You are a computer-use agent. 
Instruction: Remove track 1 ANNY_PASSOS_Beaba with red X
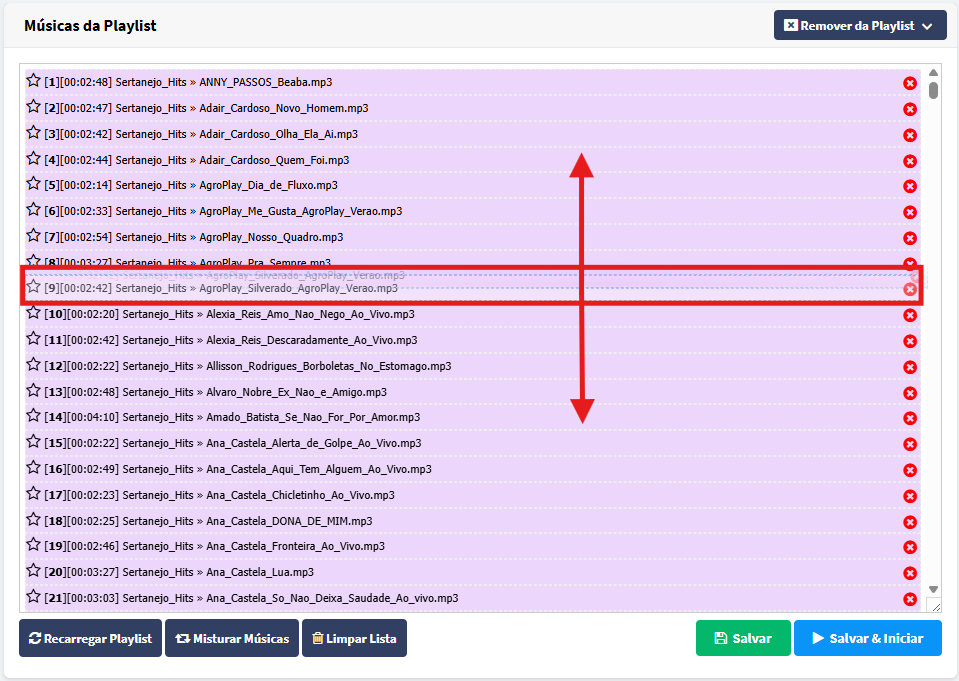[910, 84]
